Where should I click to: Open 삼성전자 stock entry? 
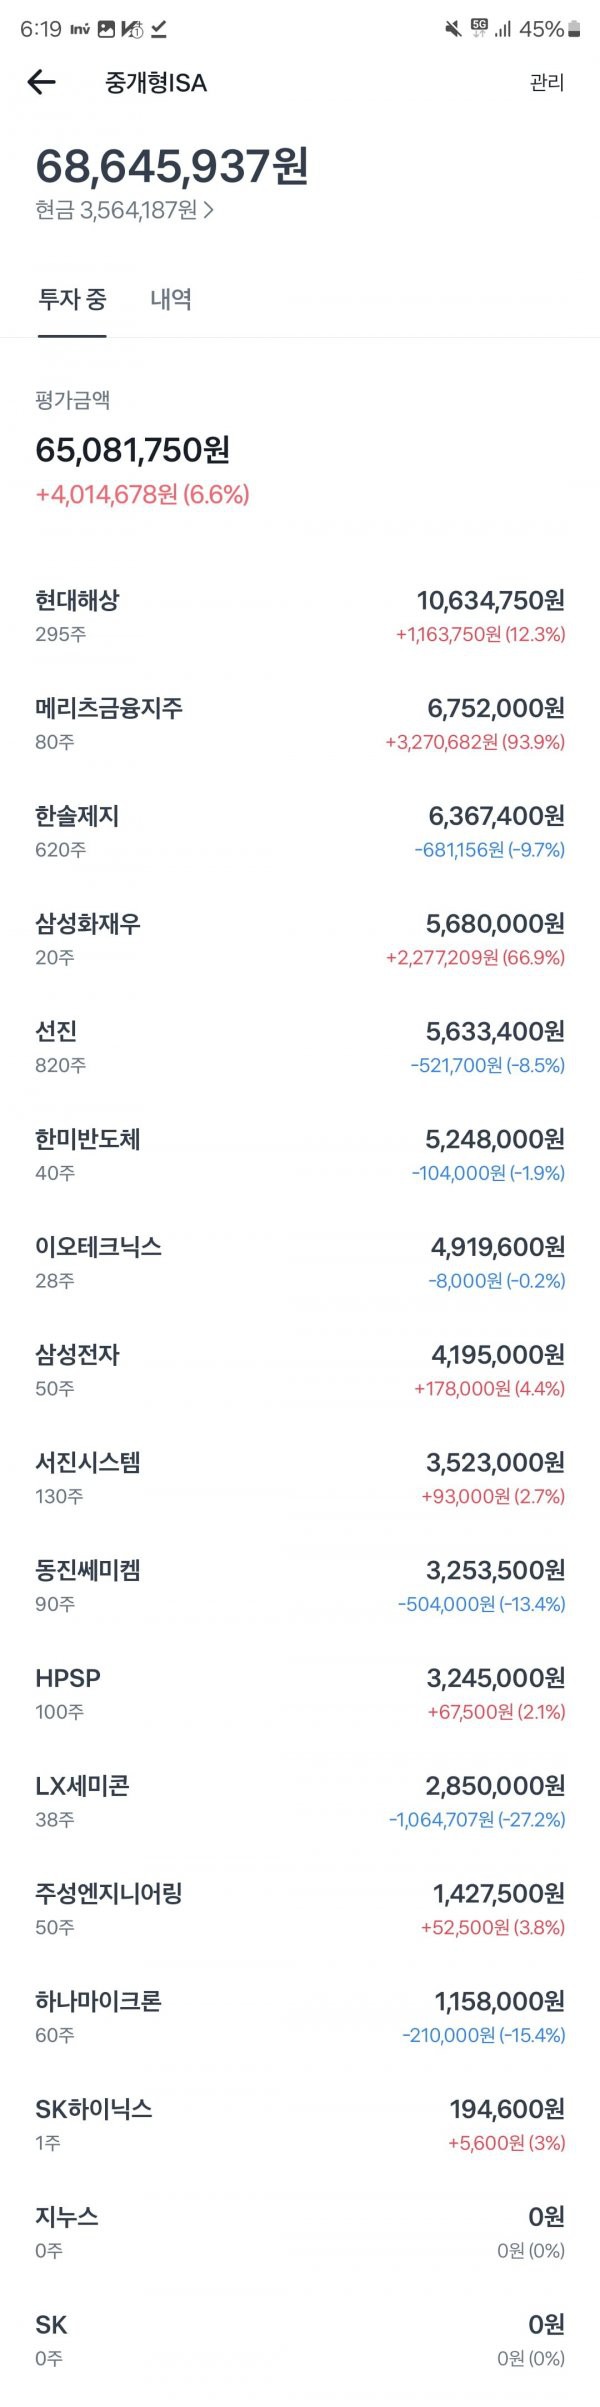coord(300,1370)
